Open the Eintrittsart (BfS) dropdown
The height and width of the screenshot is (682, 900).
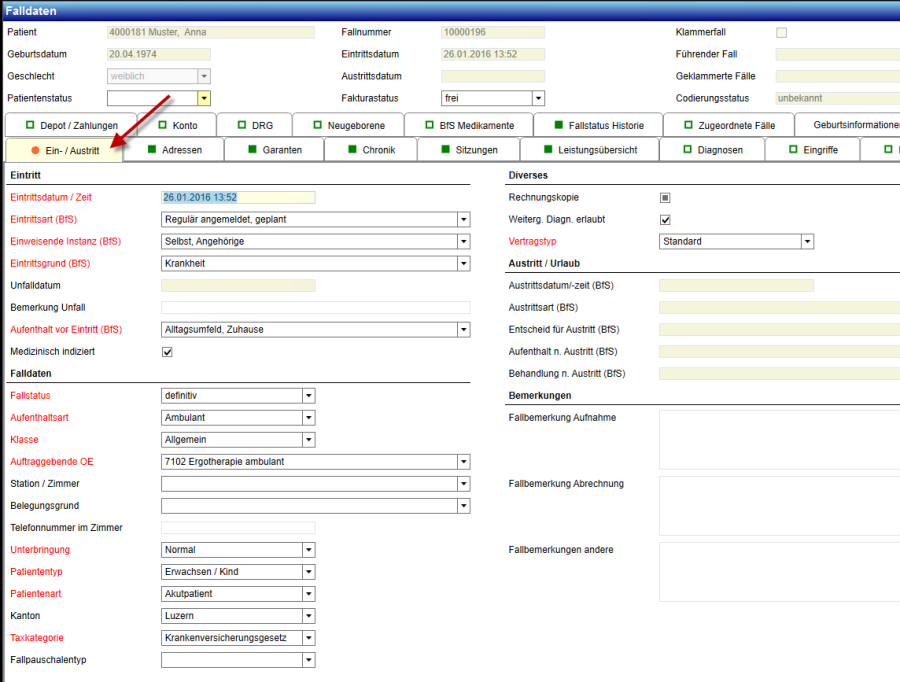pyautogui.click(x=463, y=220)
